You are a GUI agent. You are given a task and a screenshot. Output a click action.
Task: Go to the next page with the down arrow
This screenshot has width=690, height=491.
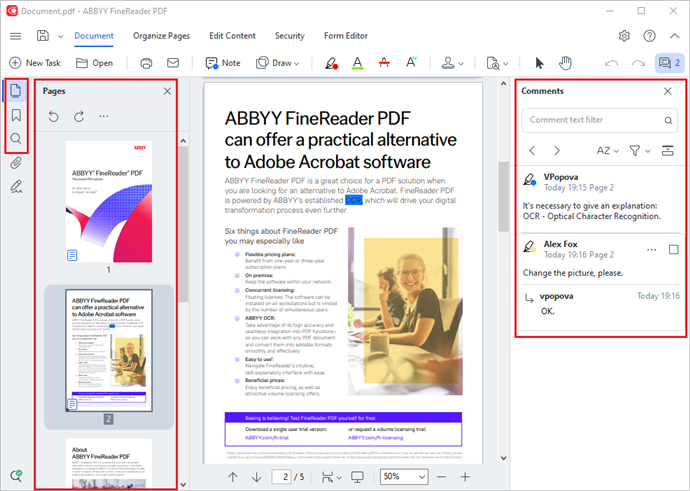(x=256, y=477)
